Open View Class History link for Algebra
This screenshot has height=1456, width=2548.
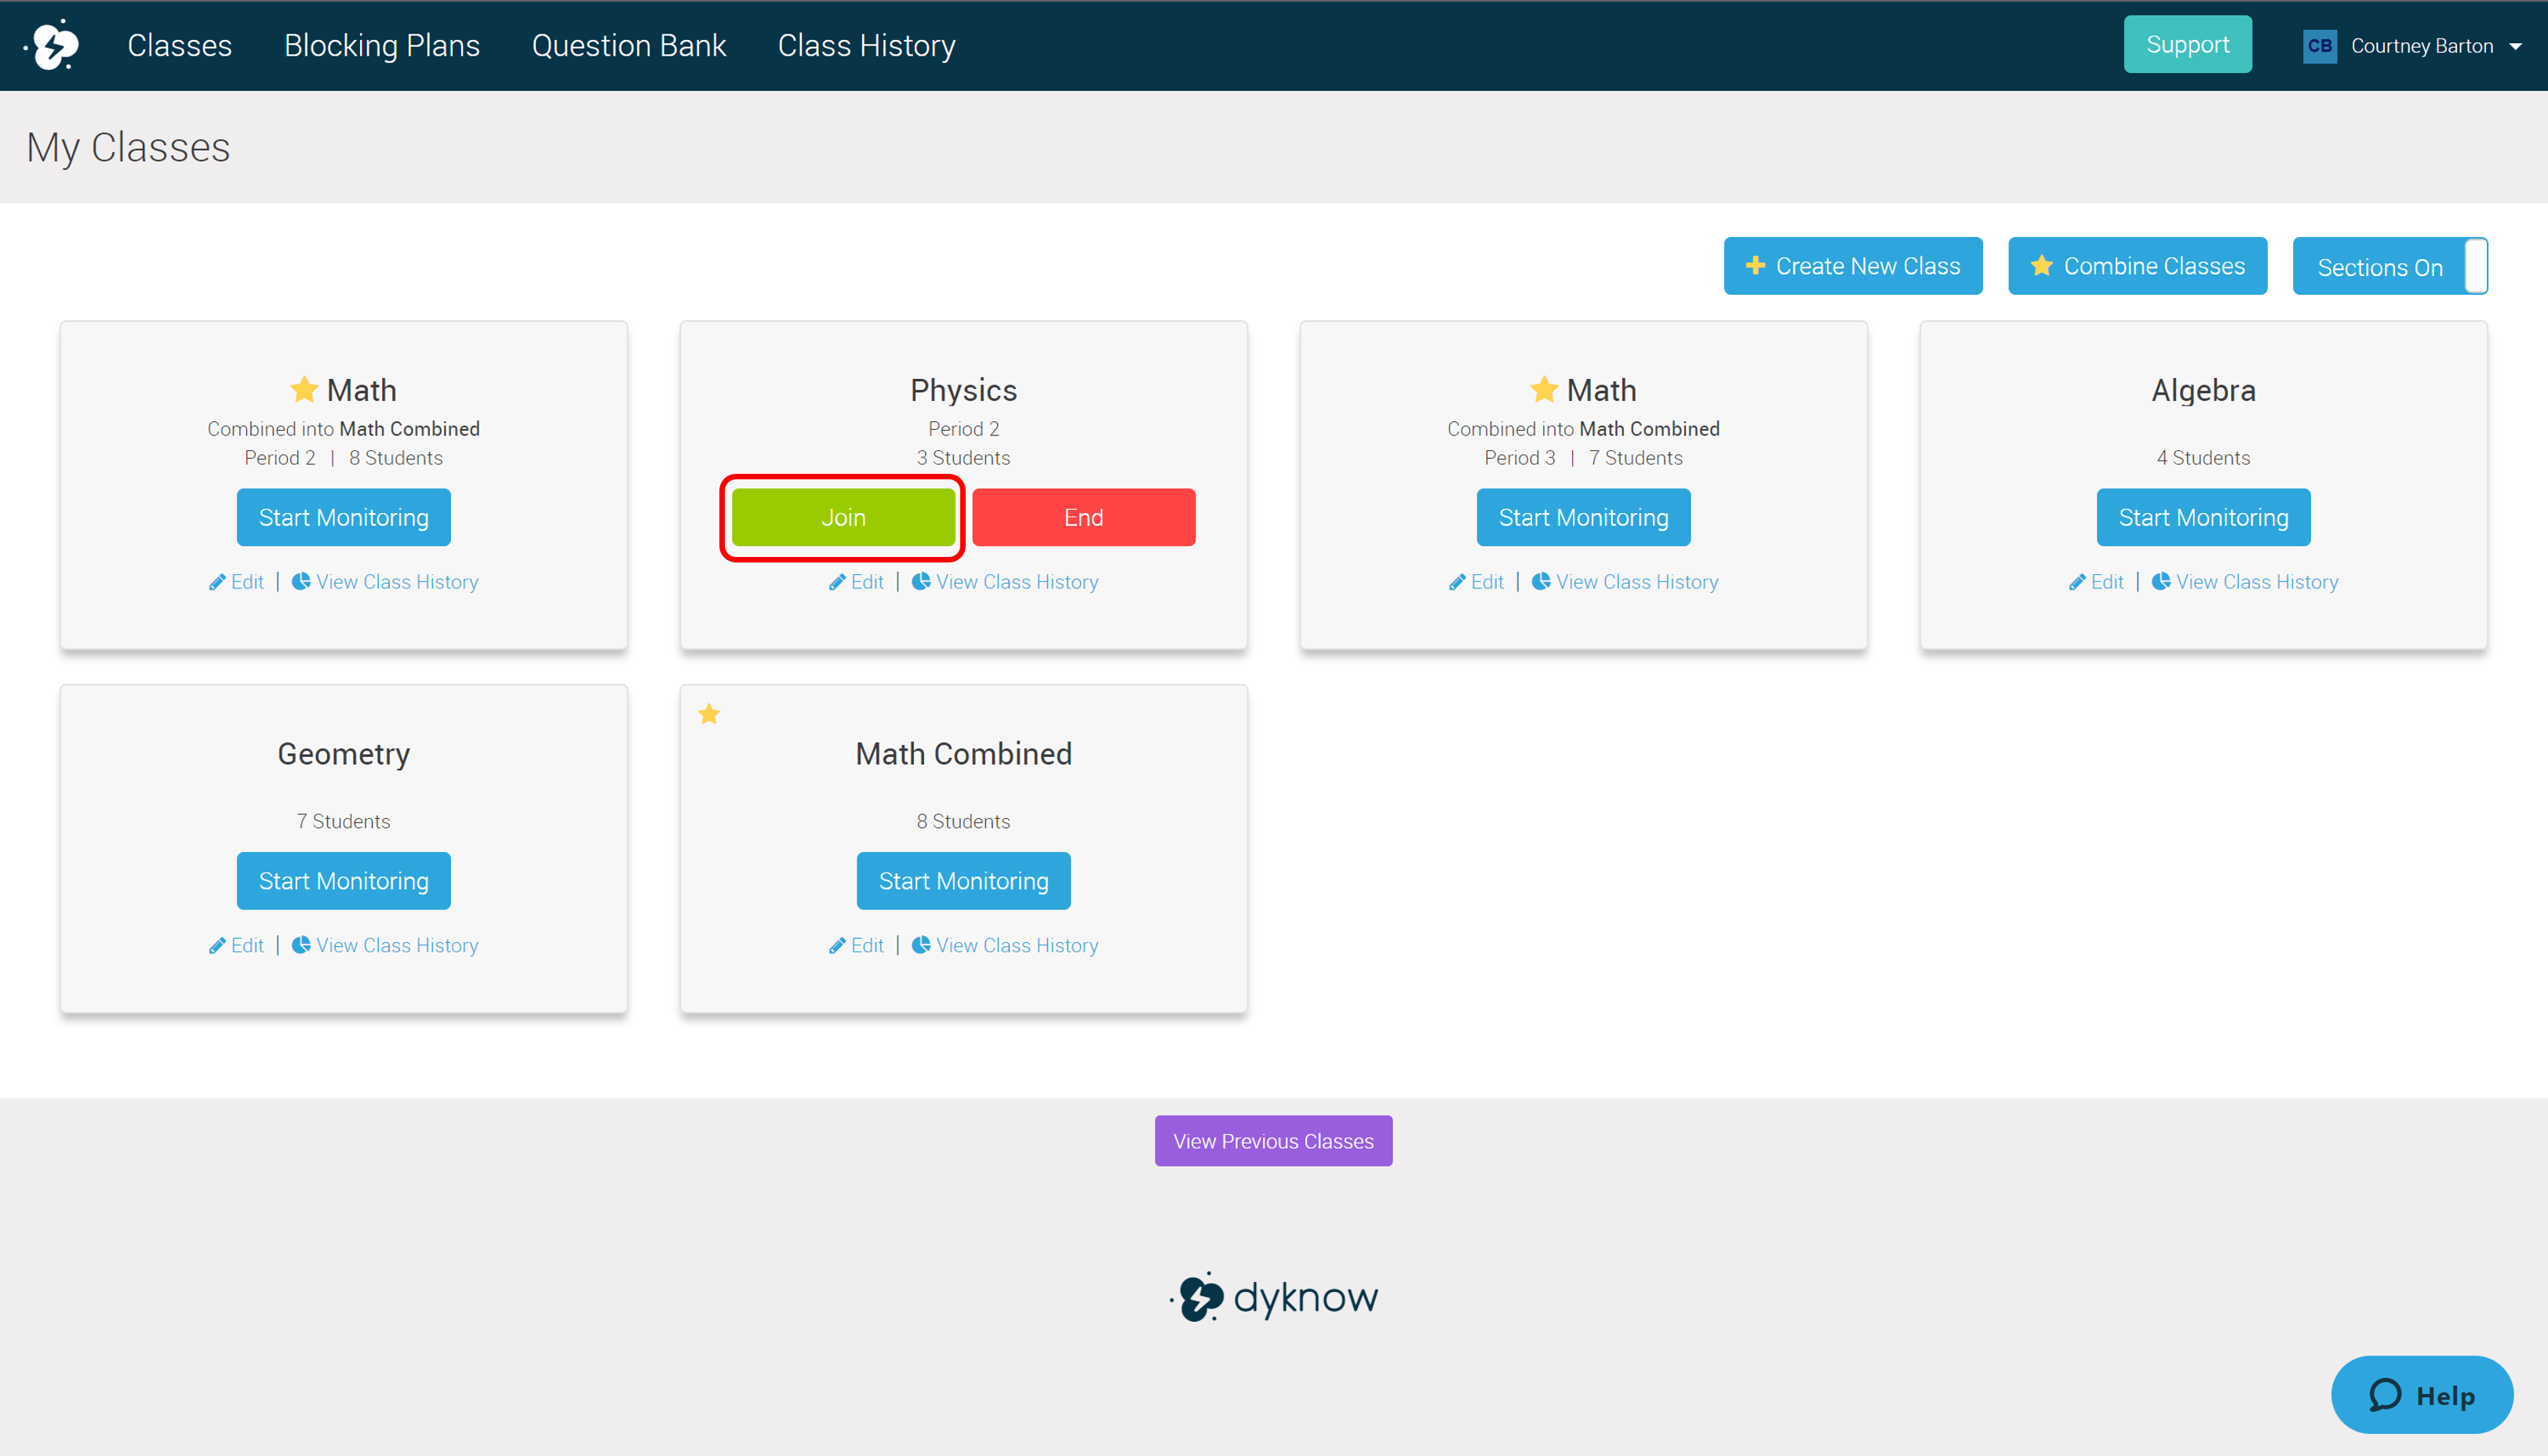[x=2257, y=582]
